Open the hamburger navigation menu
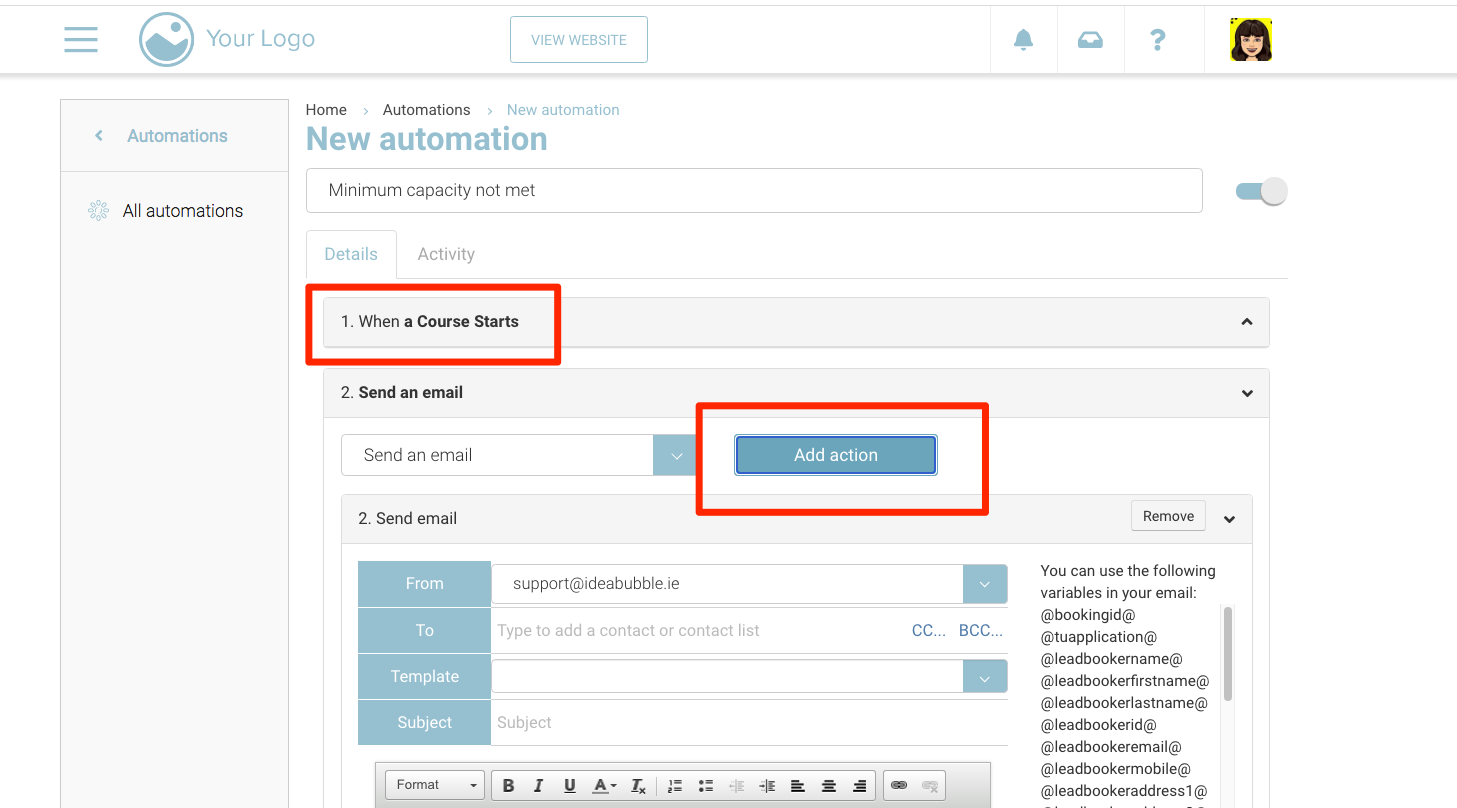The height and width of the screenshot is (808, 1457). pyautogui.click(x=81, y=40)
